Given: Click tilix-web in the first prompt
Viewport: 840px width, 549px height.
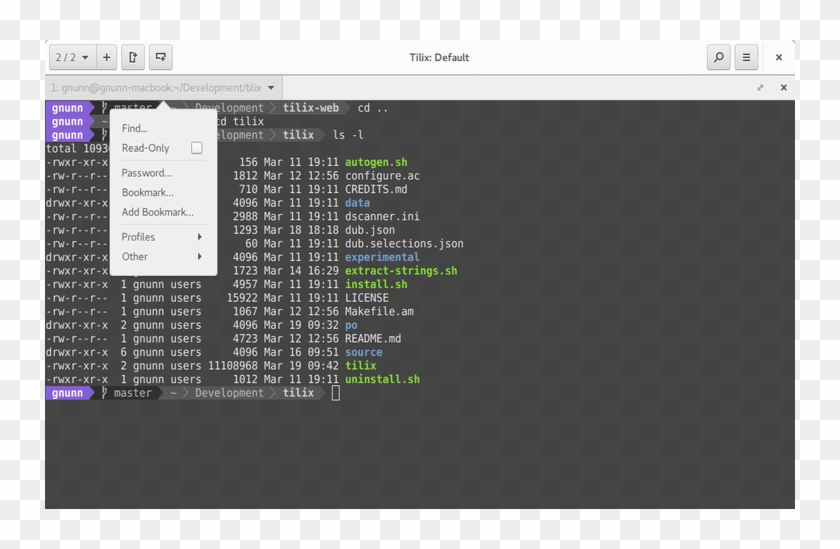Looking at the screenshot, I should point(311,108).
